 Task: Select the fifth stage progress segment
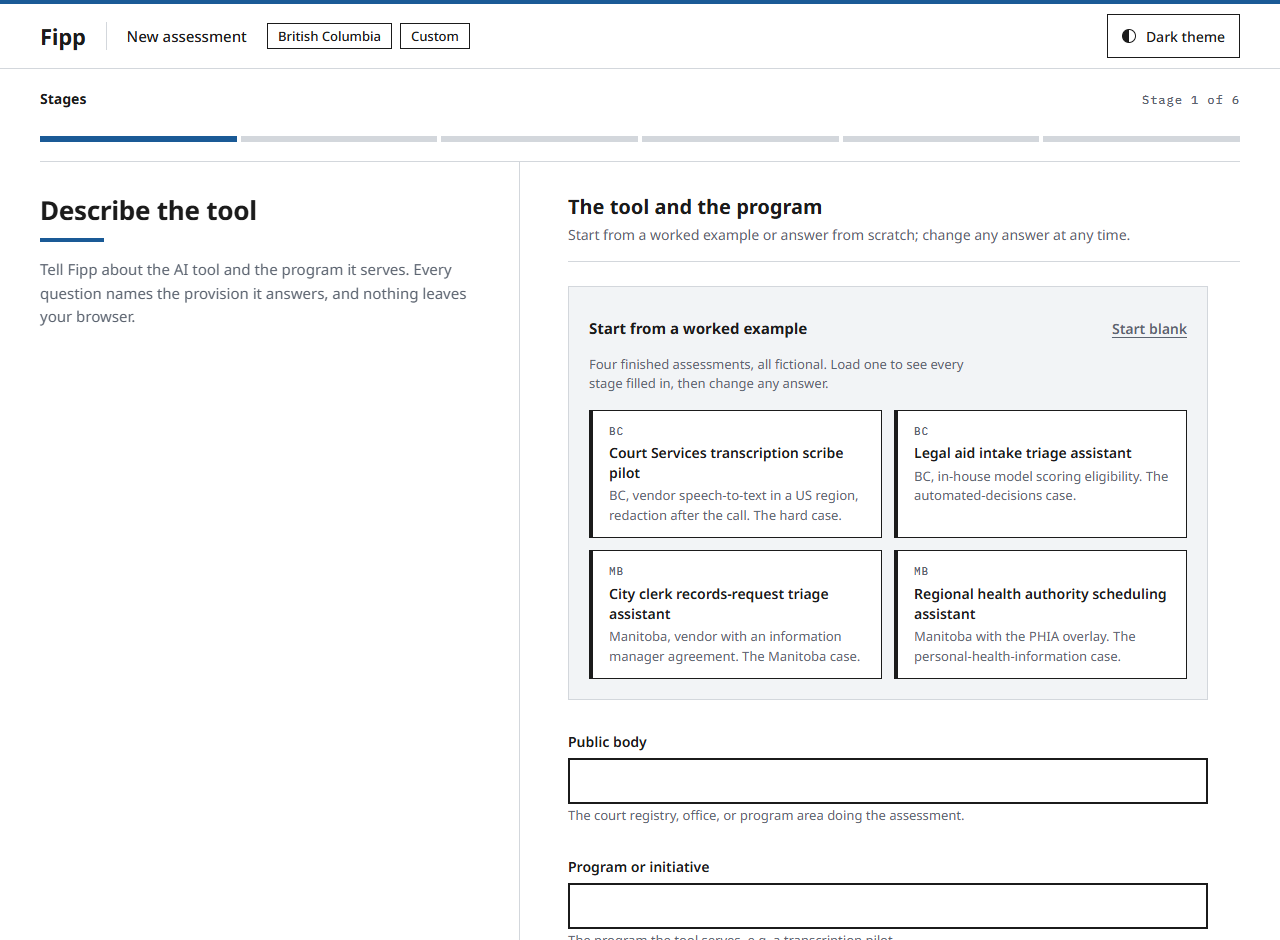click(x=941, y=139)
